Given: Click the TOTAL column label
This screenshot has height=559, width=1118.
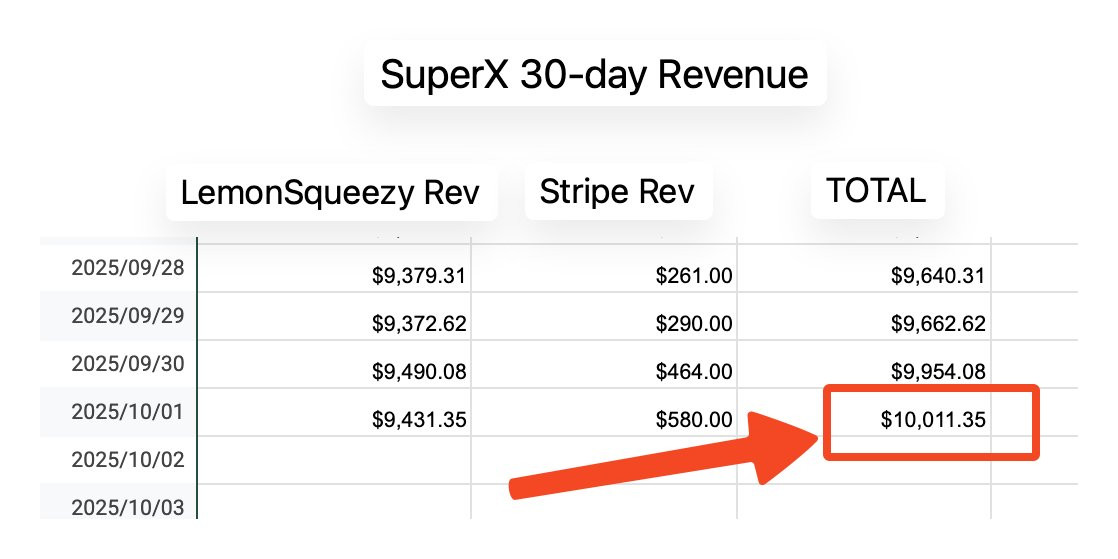Looking at the screenshot, I should click(876, 190).
